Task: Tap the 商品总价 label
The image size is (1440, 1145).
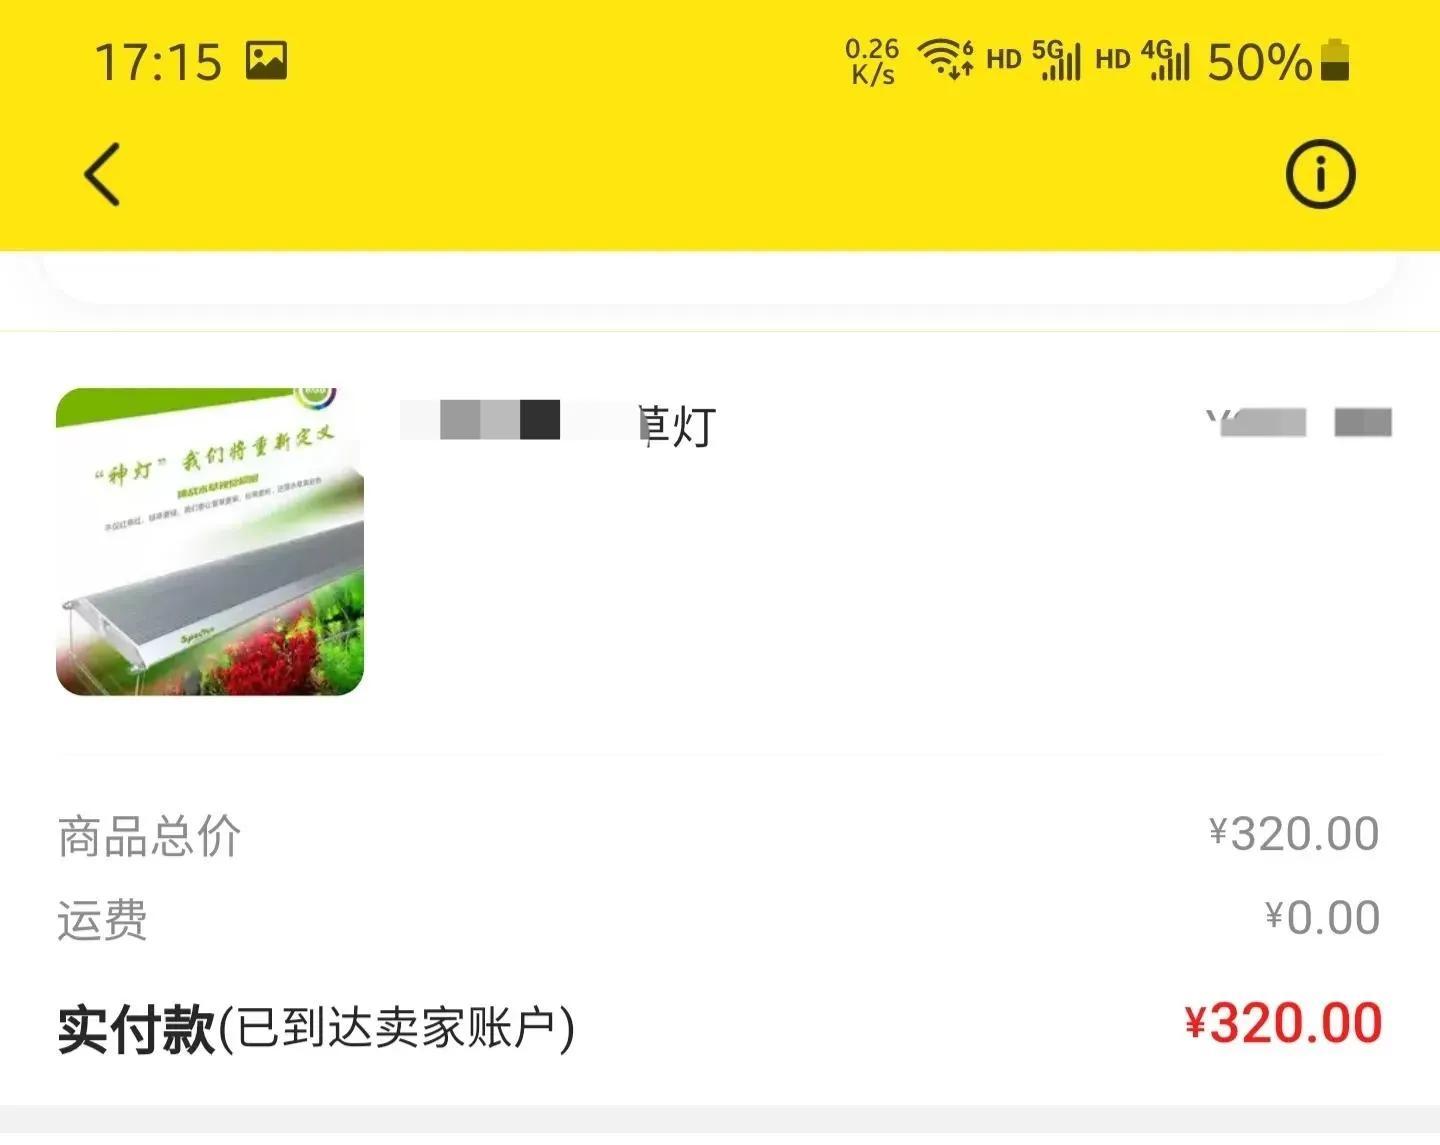Action: click(x=149, y=836)
